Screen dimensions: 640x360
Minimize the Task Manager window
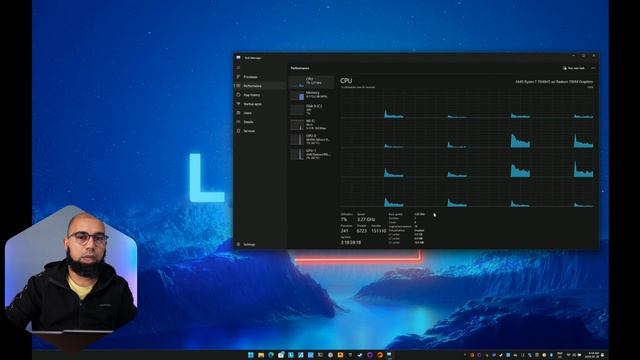573,56
